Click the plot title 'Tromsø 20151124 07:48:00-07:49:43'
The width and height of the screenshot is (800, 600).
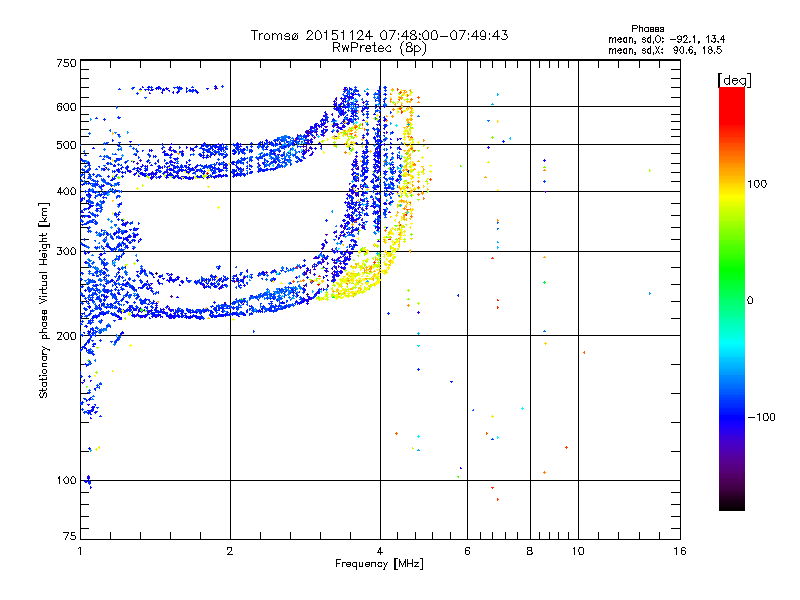click(379, 35)
